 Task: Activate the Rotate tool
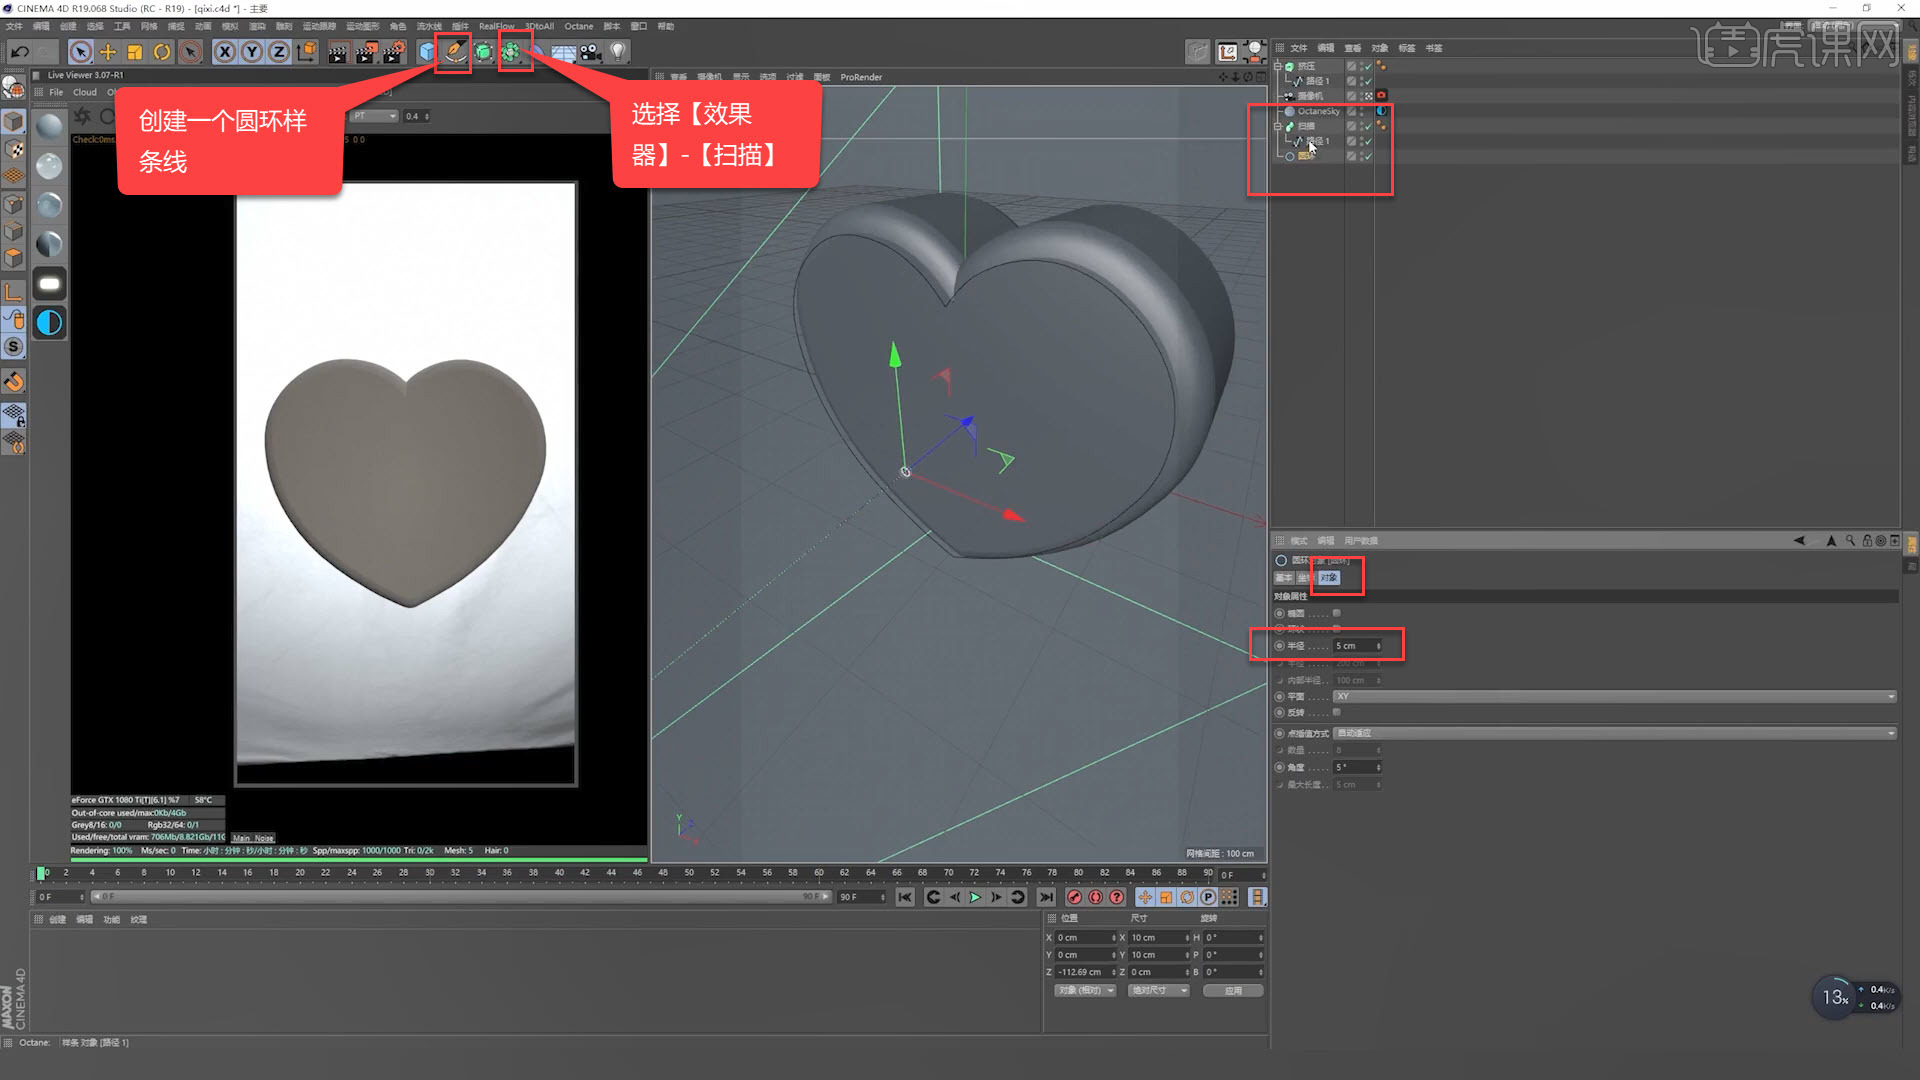(162, 52)
